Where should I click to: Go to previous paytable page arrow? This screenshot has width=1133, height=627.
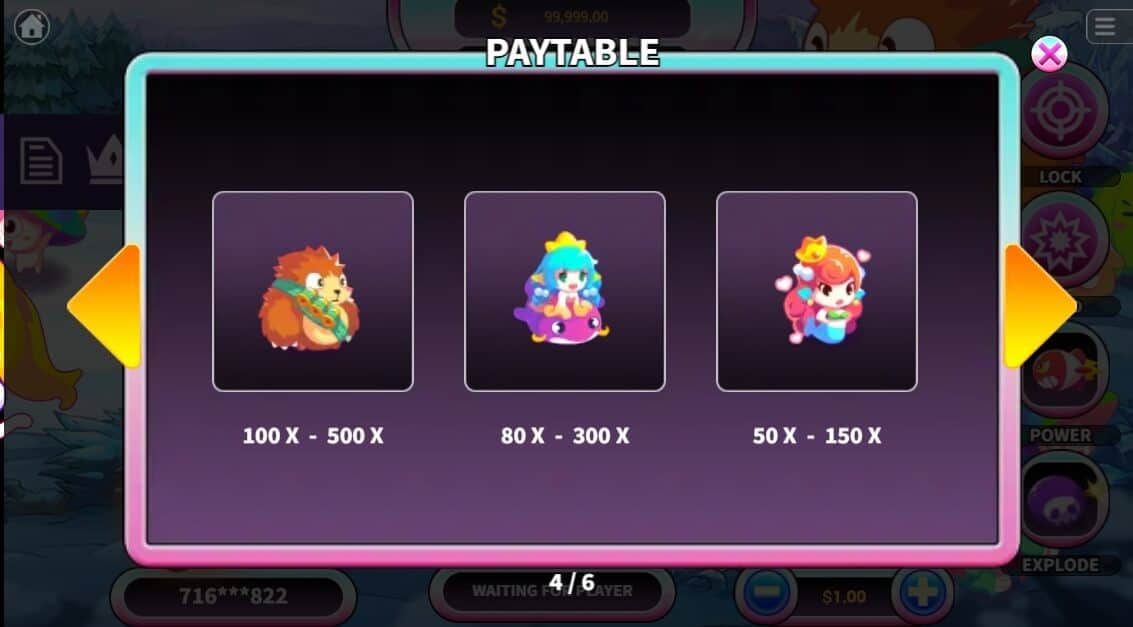(x=105, y=306)
